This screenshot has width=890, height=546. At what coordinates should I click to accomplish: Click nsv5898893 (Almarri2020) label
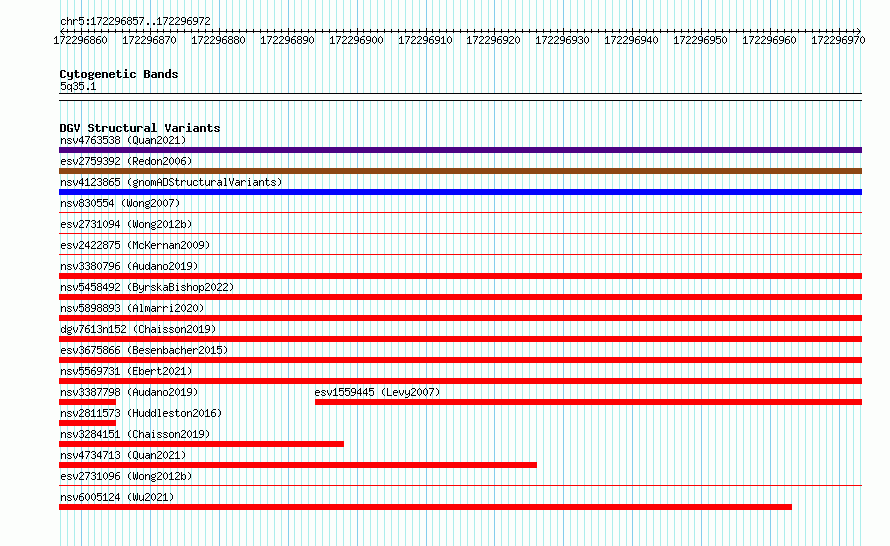click(x=132, y=308)
